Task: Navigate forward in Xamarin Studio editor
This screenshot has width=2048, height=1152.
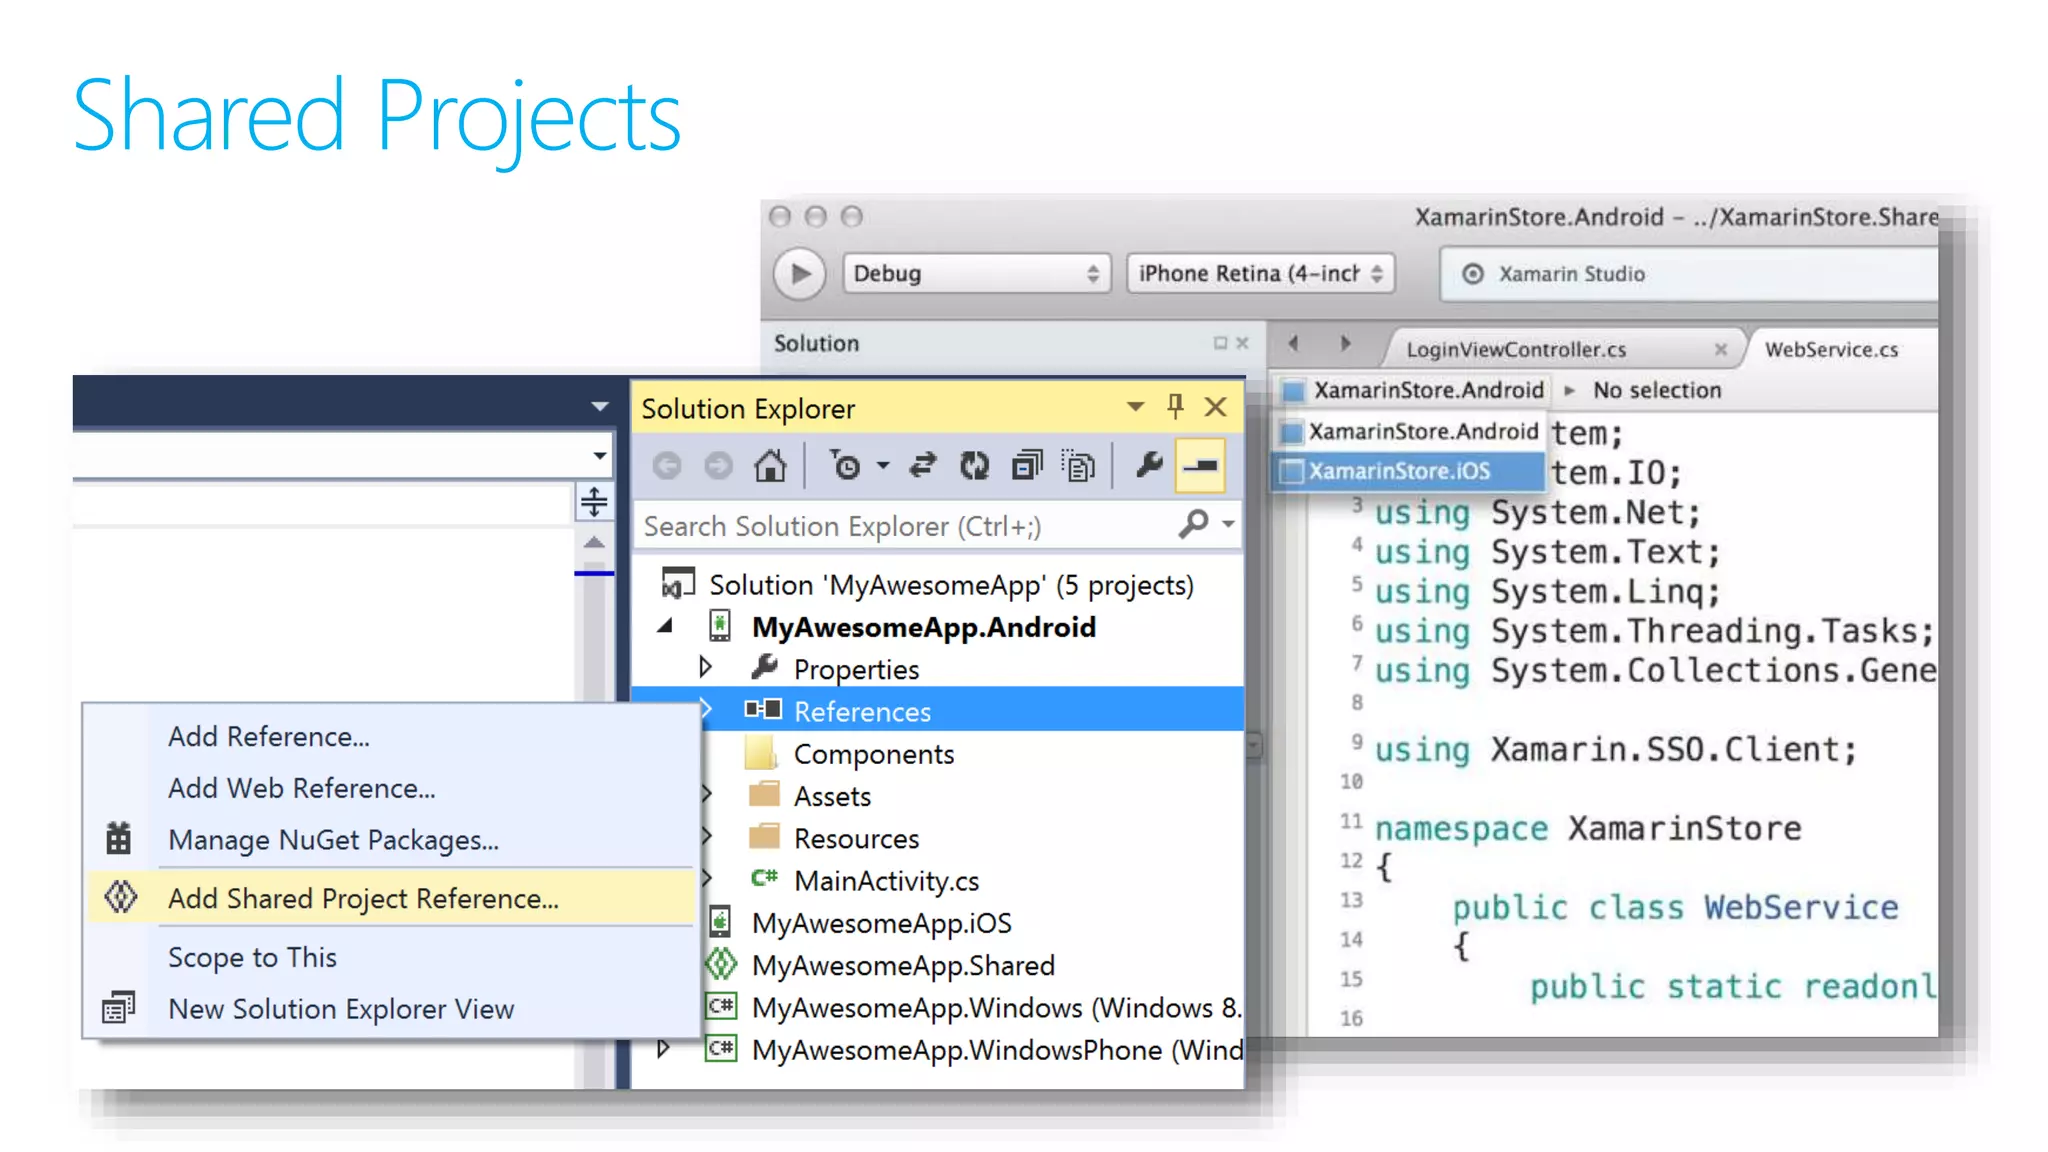Action: (x=1345, y=343)
